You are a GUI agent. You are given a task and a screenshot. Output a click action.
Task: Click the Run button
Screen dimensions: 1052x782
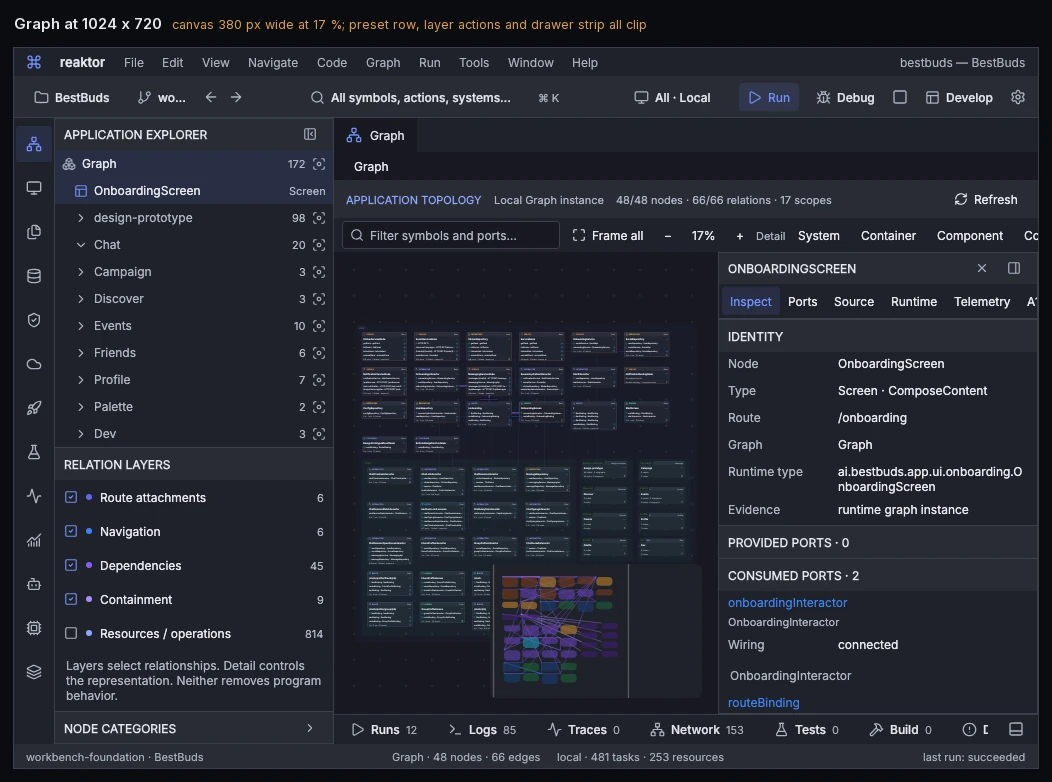(769, 97)
